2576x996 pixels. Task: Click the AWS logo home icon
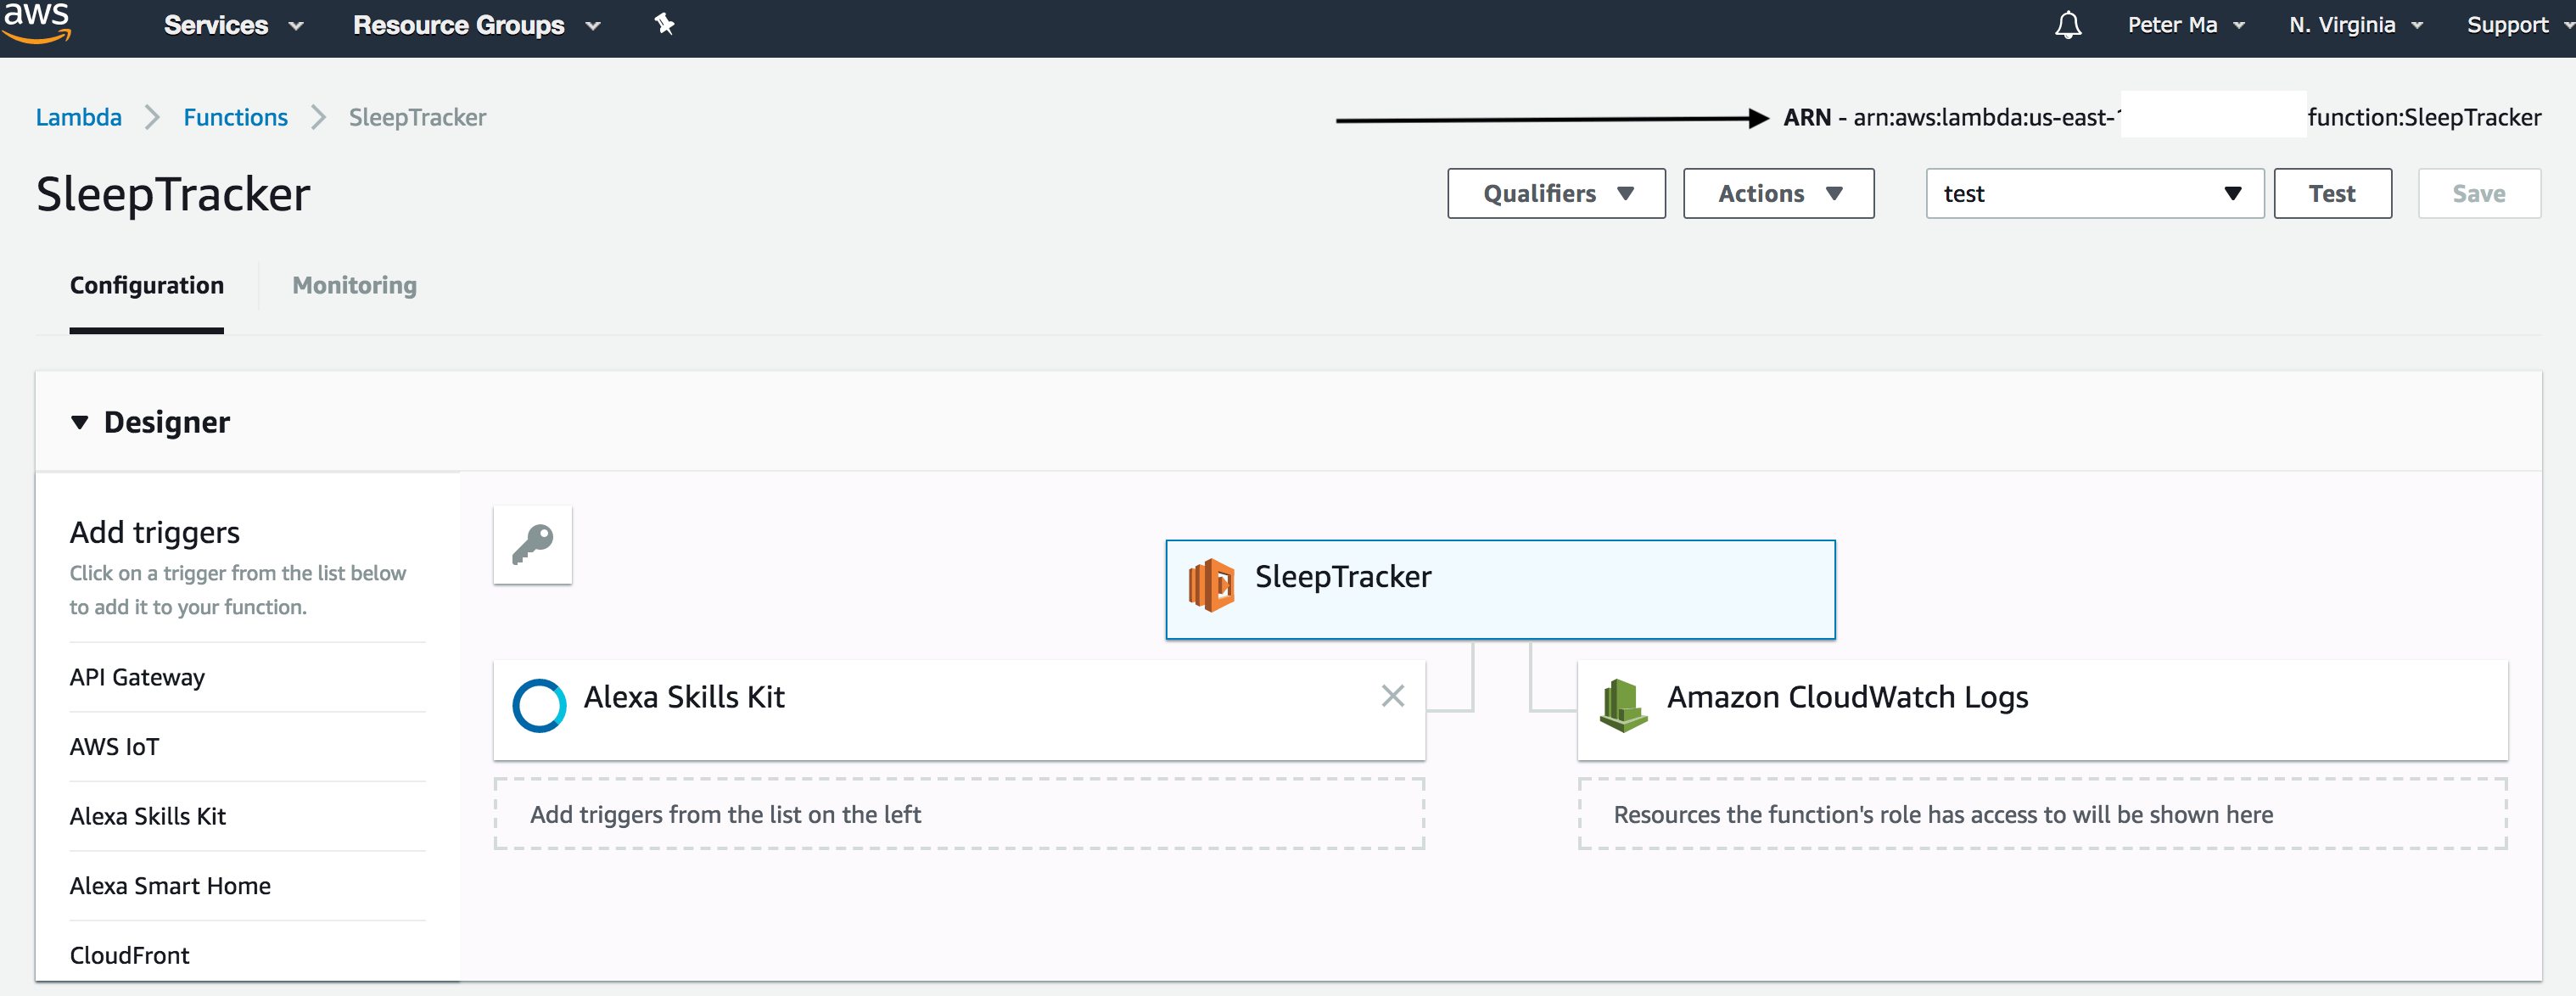pyautogui.click(x=37, y=22)
